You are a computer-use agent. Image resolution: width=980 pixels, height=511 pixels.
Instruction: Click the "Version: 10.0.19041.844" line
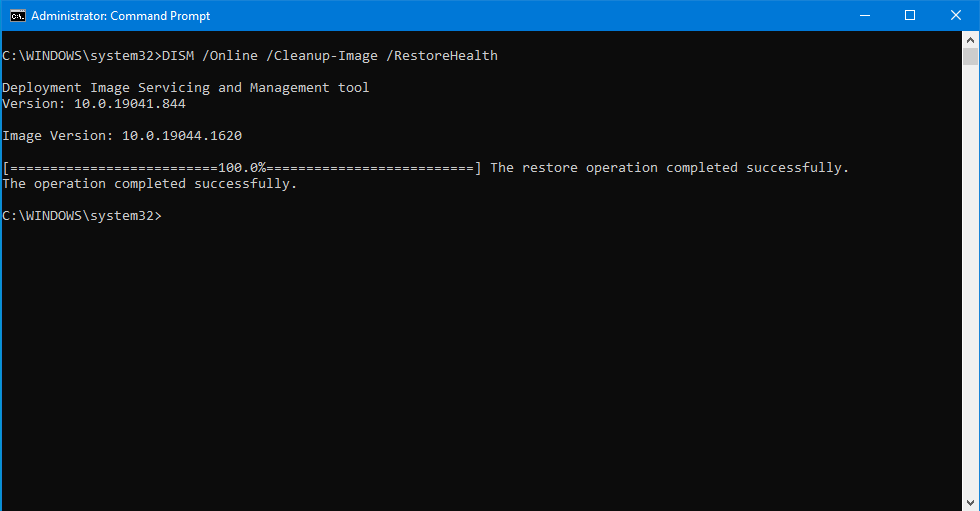click(x=94, y=104)
